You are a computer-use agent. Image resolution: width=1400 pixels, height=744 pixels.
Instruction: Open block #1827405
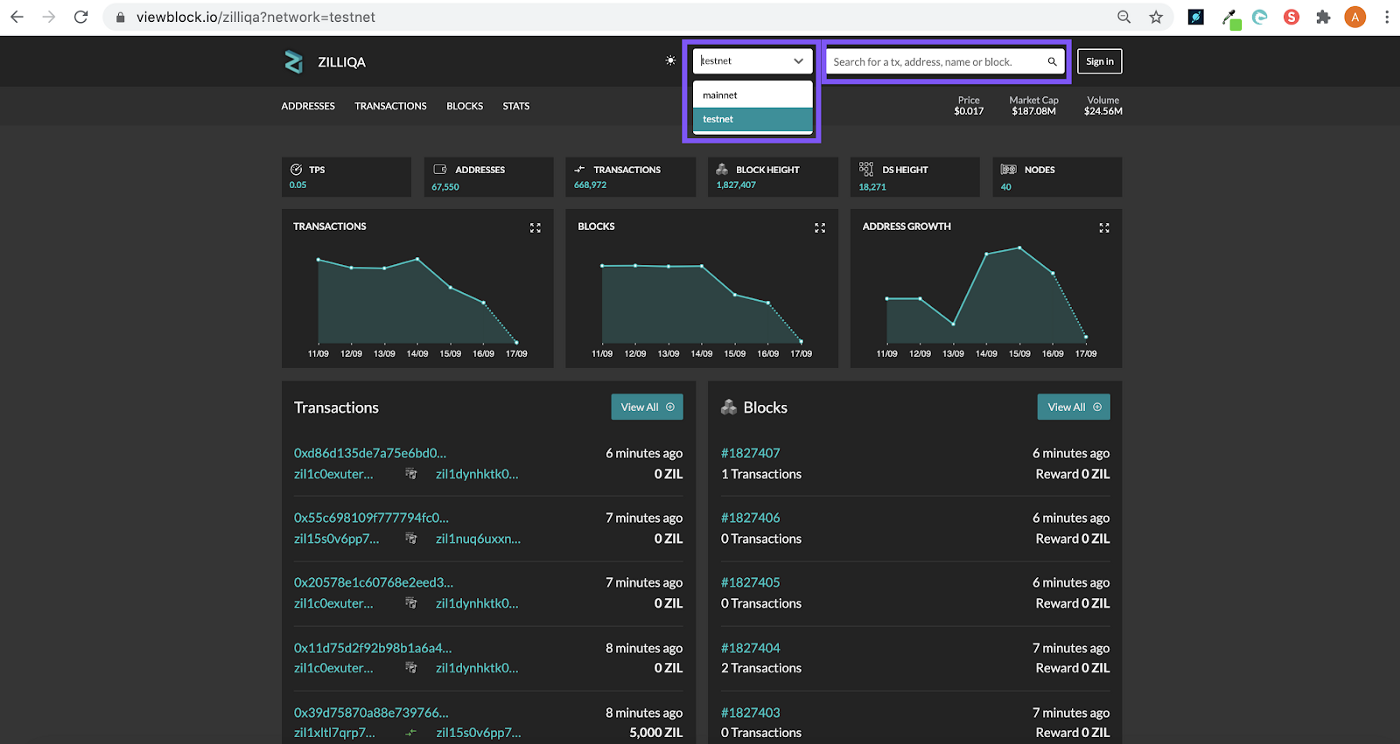[x=750, y=583]
